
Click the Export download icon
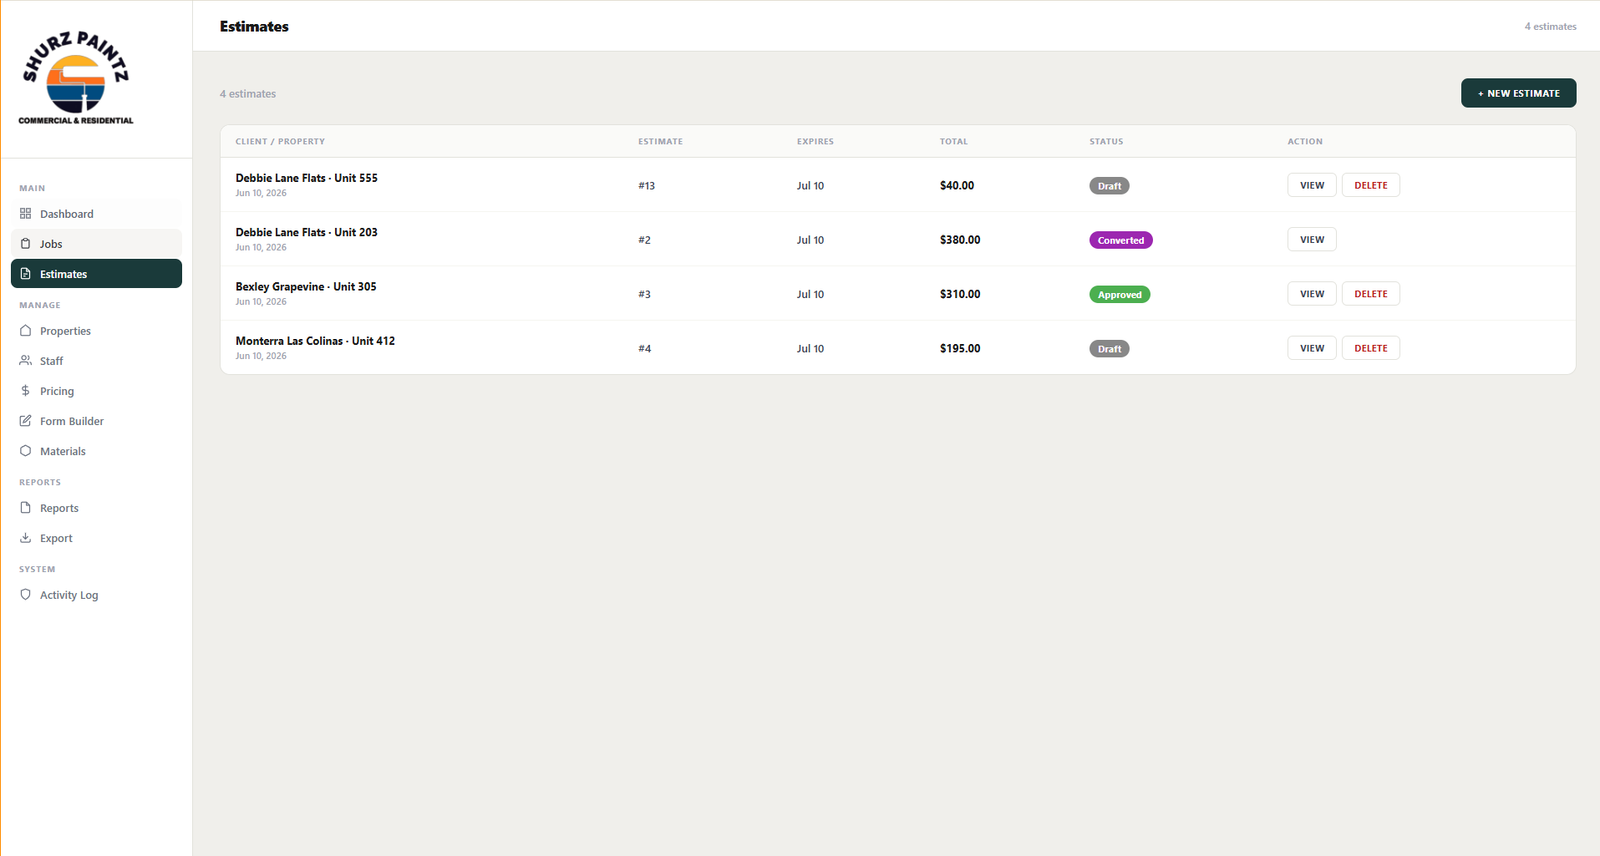pyautogui.click(x=26, y=538)
